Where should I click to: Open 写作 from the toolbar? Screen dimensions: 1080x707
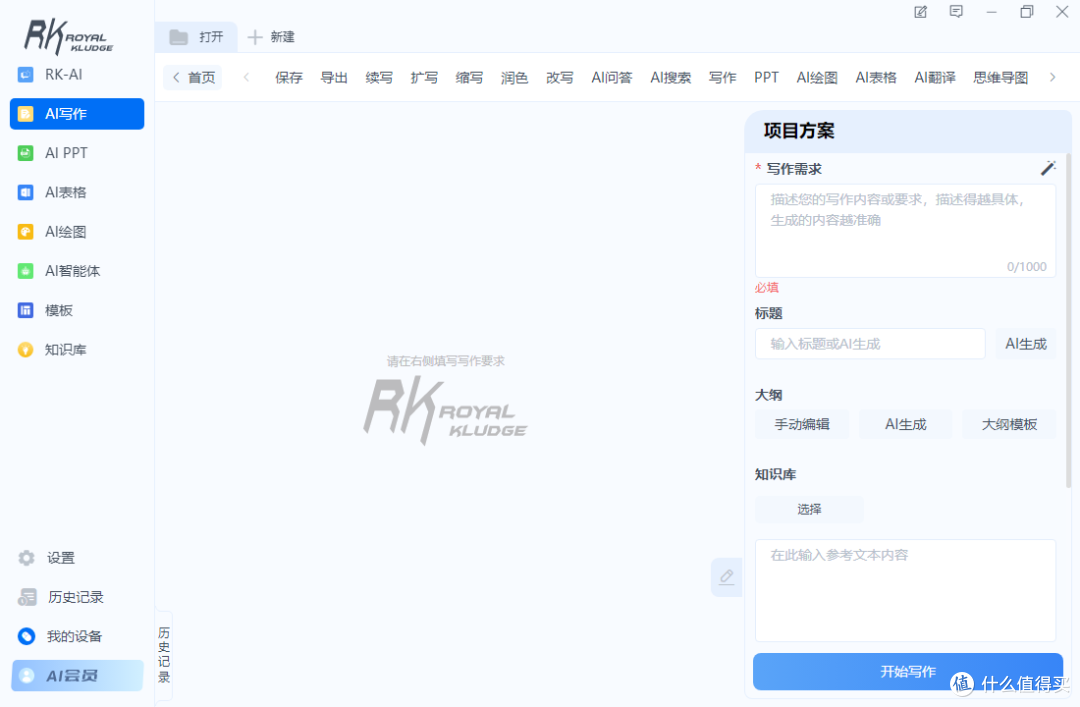point(723,77)
